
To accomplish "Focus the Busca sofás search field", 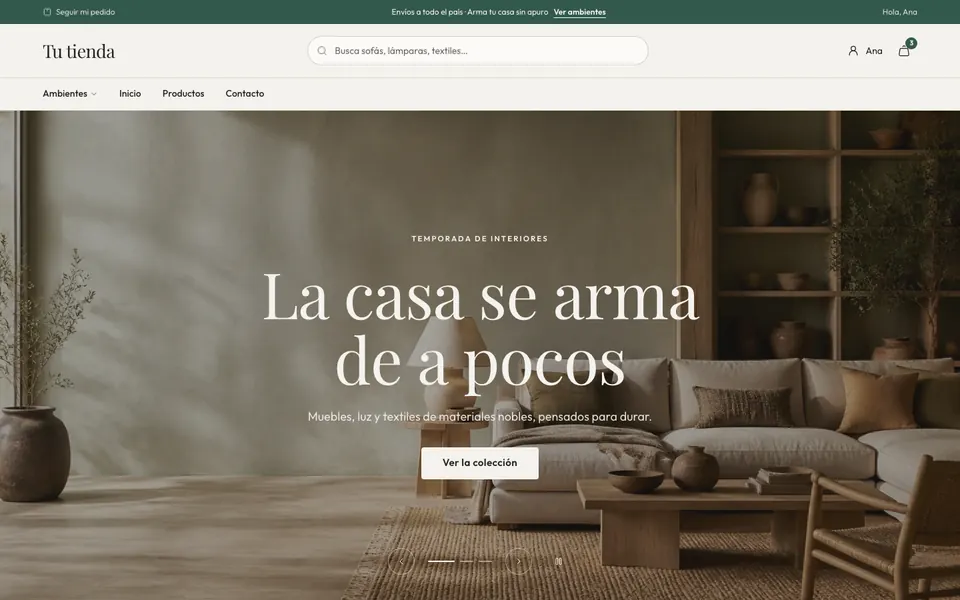I will coord(478,51).
